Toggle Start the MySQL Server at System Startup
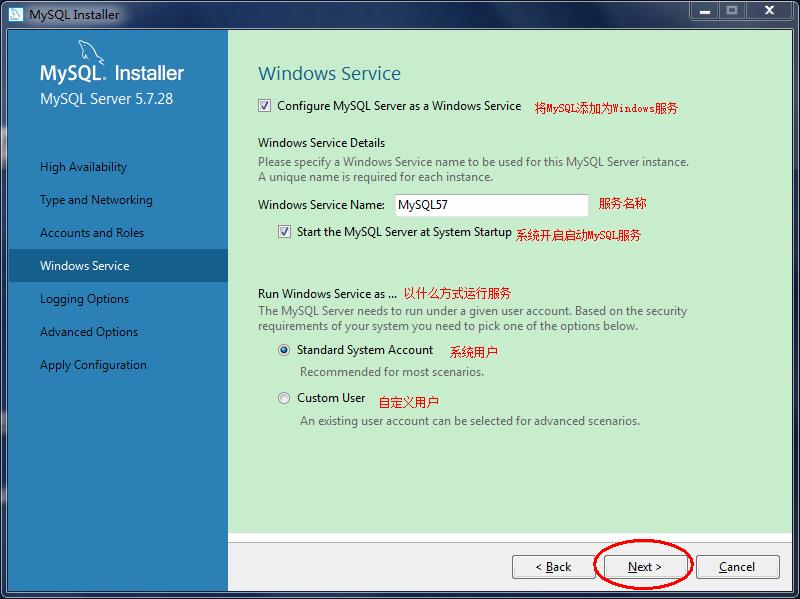 point(284,232)
